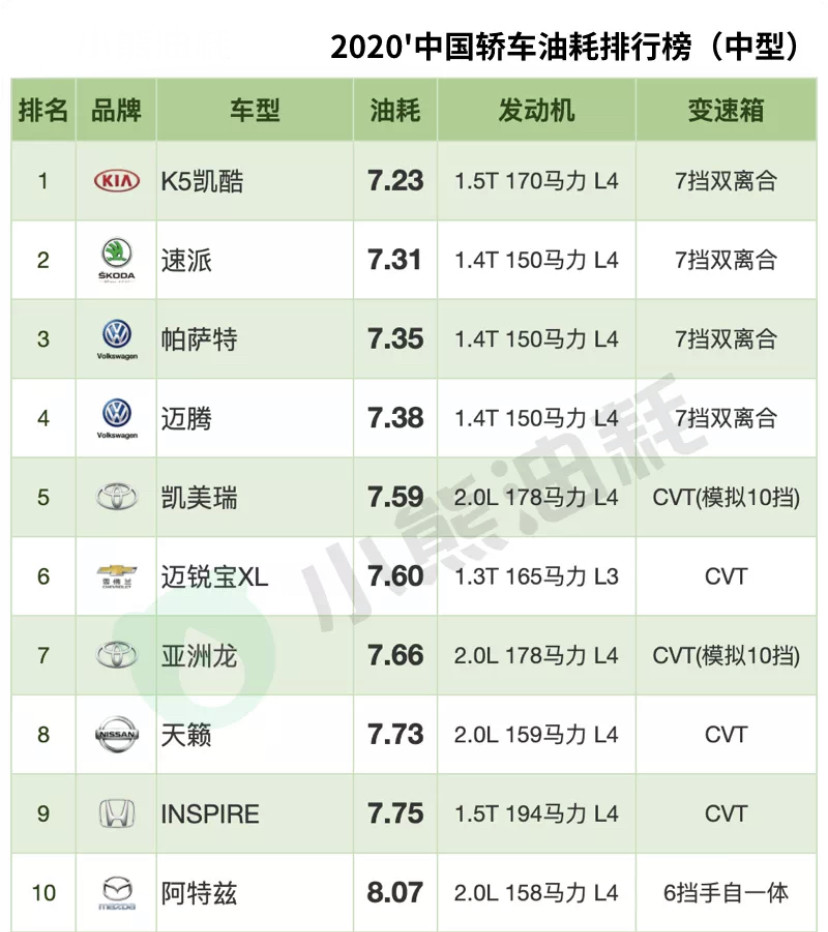Select the model name 凯美瑞
The image size is (828, 932).
click(x=199, y=498)
